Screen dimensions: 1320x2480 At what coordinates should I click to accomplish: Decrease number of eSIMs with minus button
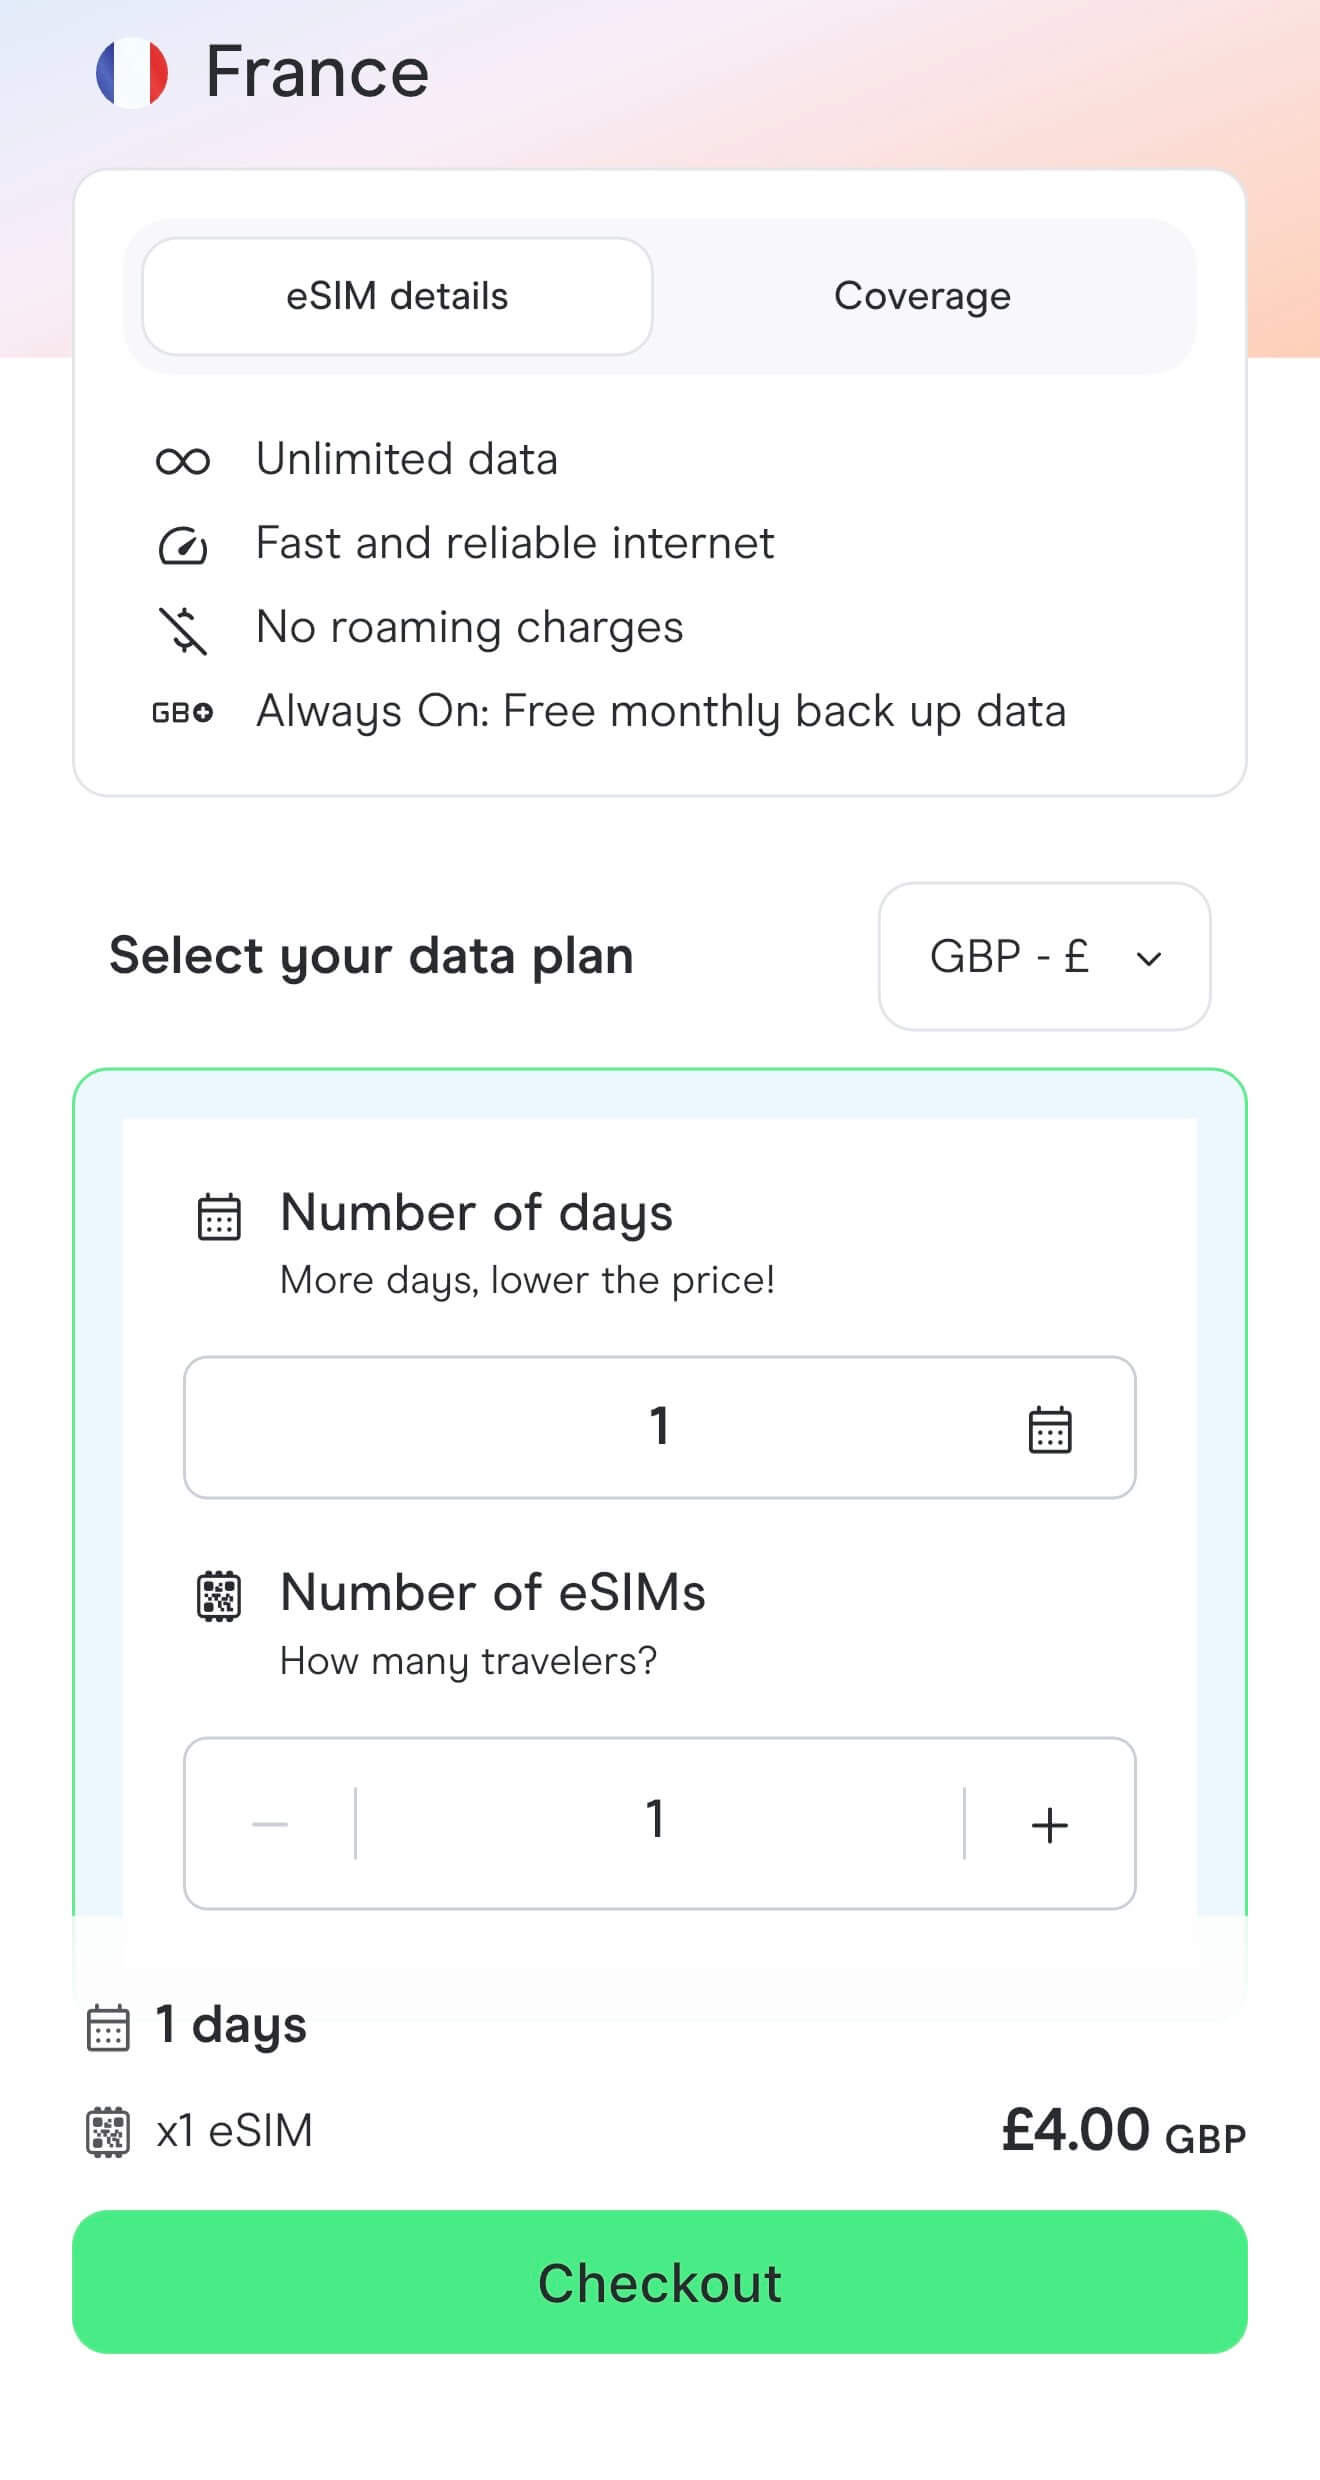tap(270, 1825)
